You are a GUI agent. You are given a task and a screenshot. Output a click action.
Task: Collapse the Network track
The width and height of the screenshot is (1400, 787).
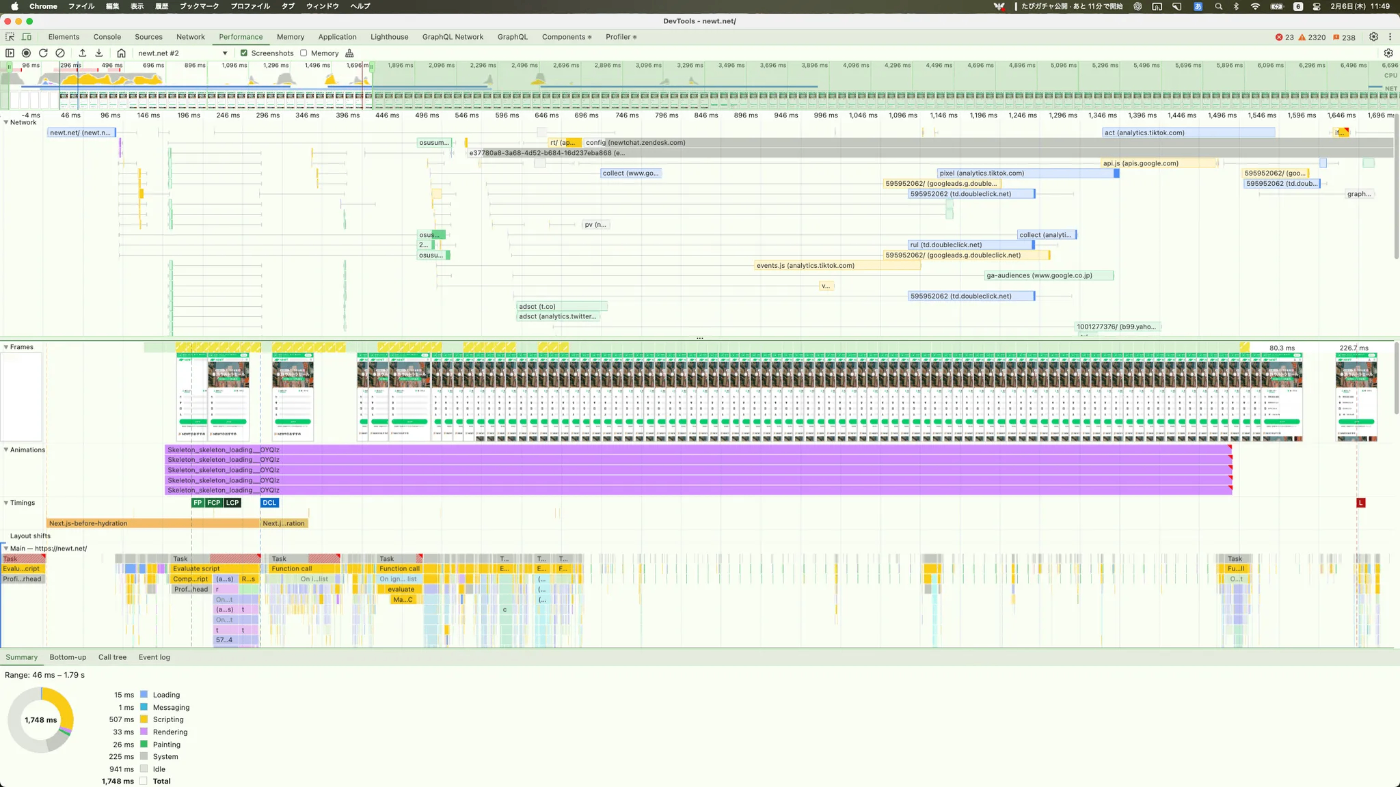coord(6,122)
